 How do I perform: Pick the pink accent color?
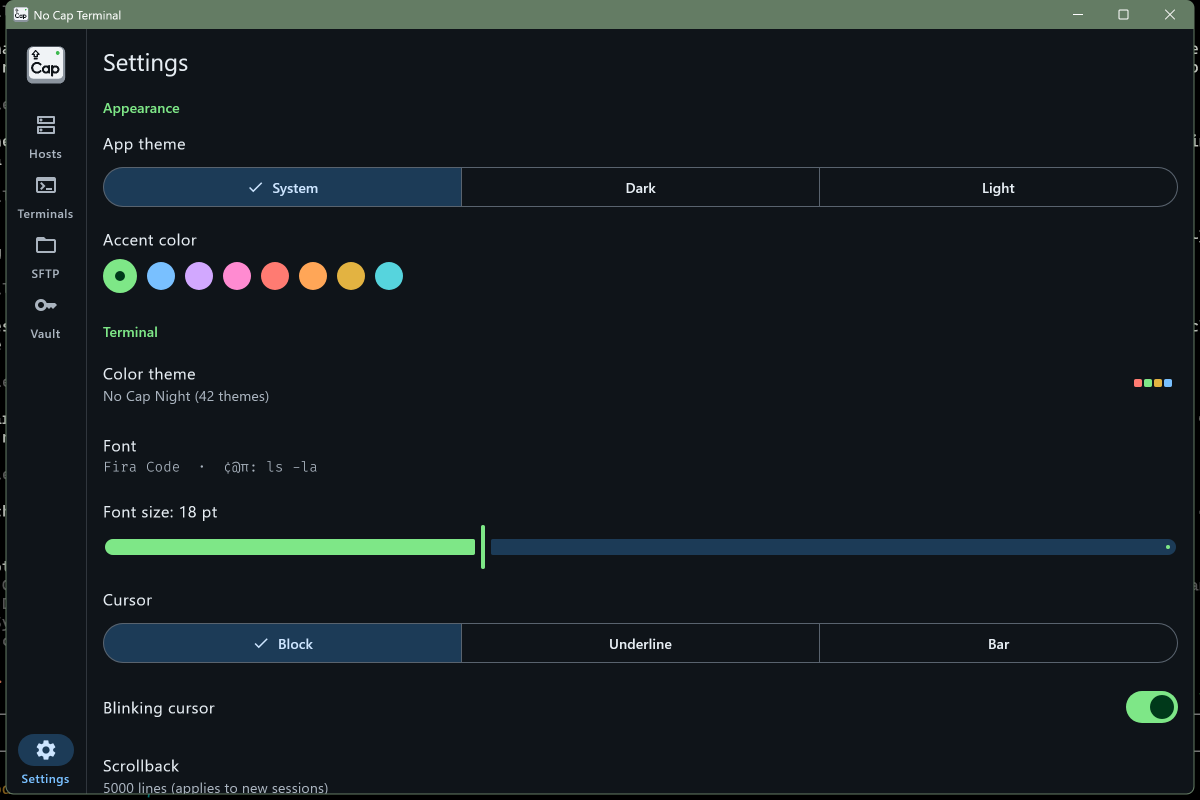tap(237, 276)
